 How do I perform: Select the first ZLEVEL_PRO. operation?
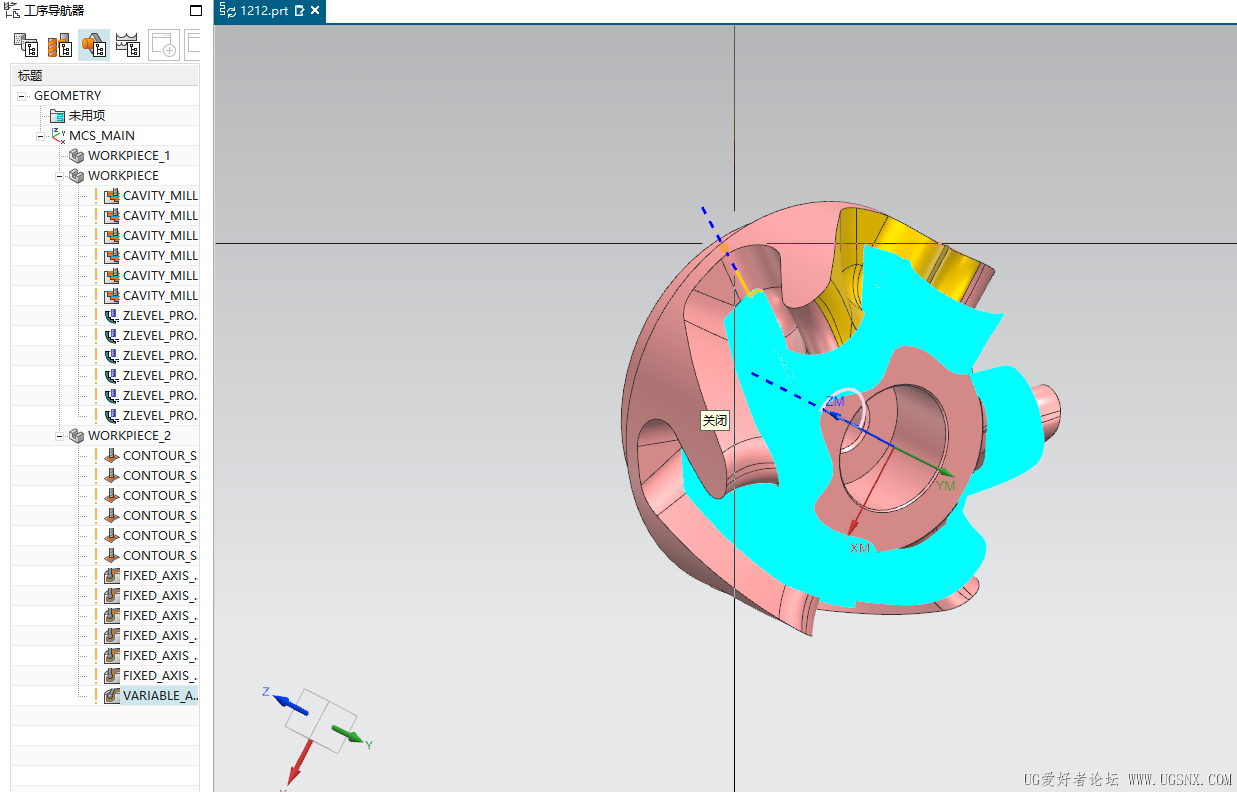(160, 316)
